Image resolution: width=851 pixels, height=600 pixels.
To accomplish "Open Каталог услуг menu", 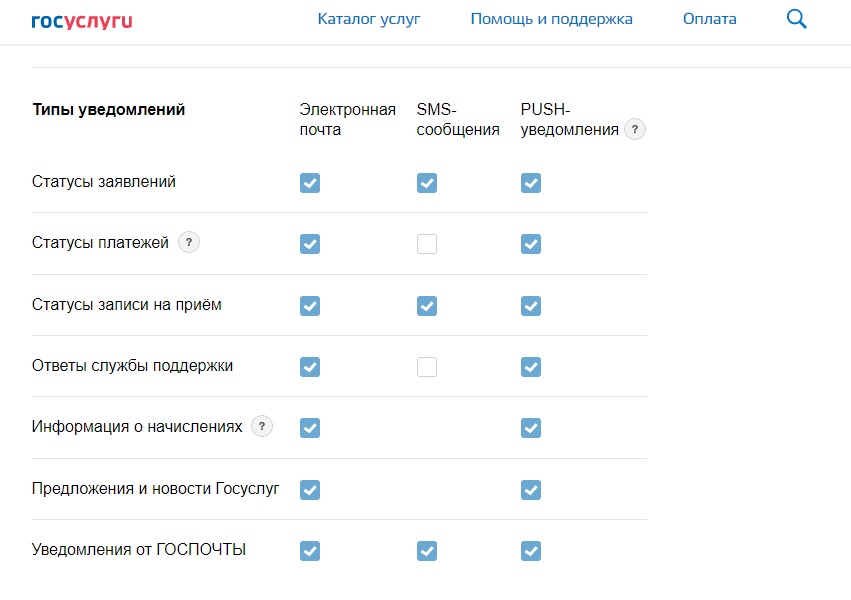I will [369, 19].
